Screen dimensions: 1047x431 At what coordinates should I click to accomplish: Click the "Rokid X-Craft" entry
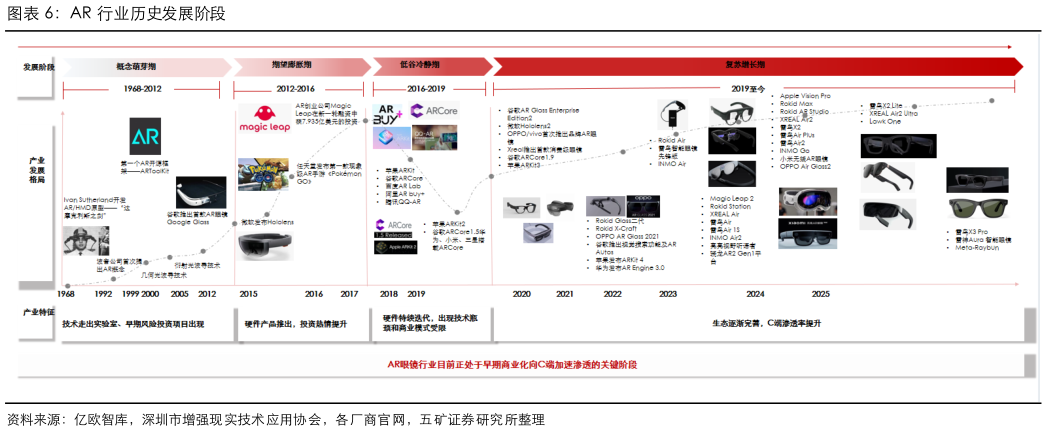point(617,229)
